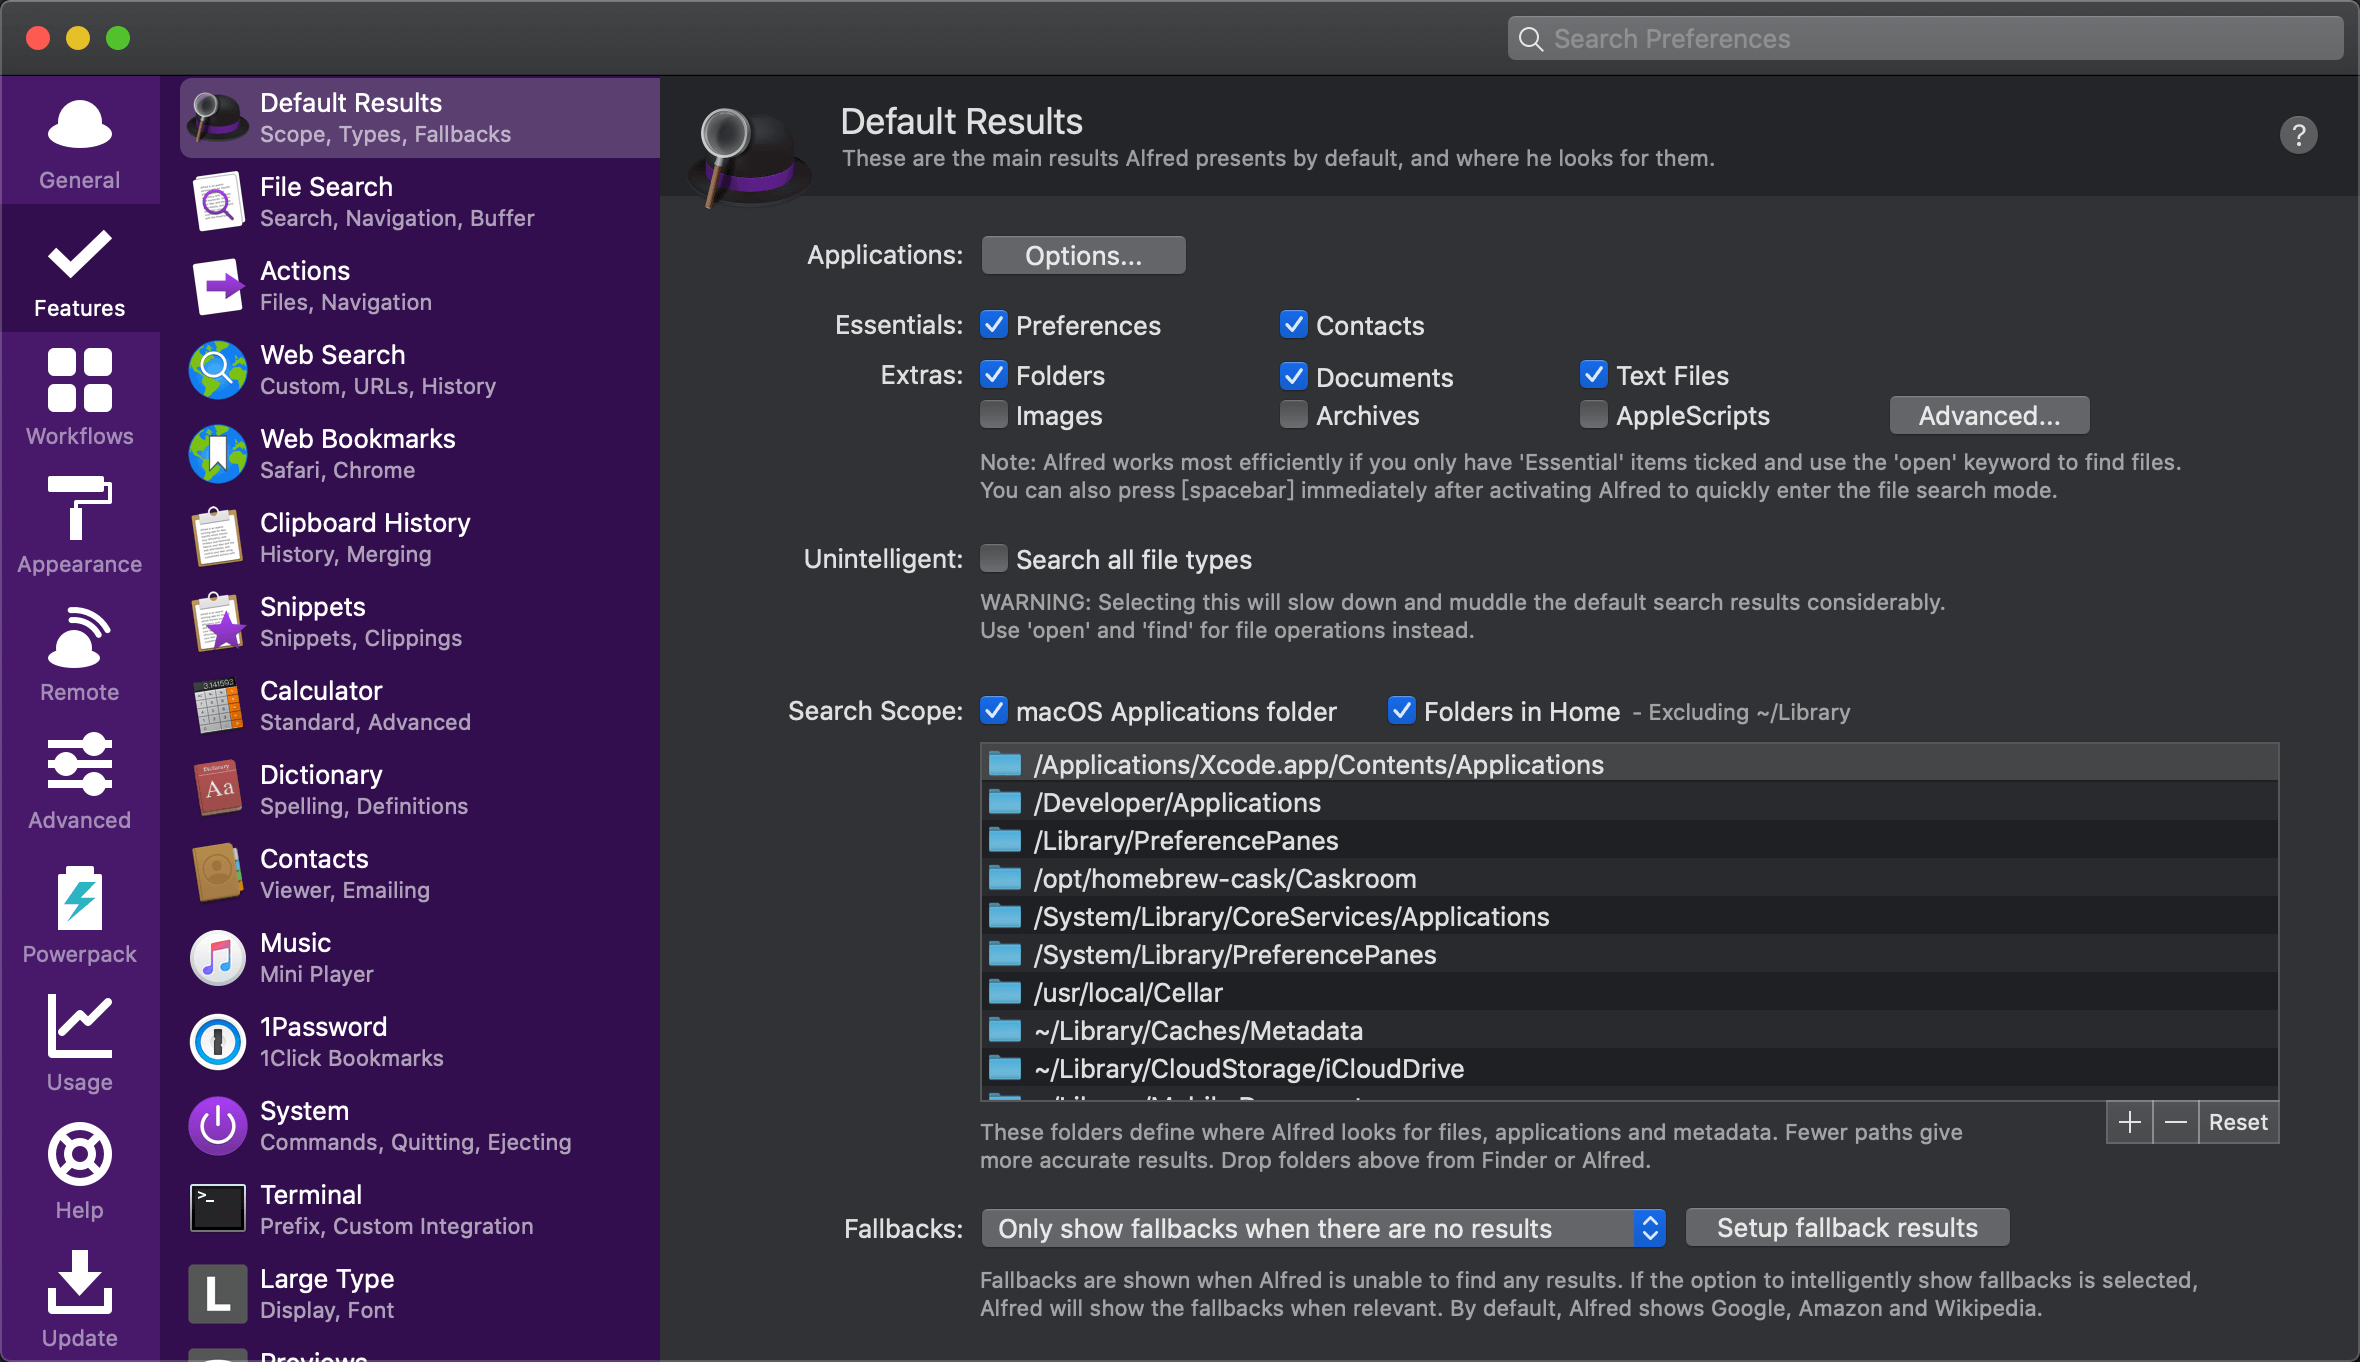Click Setup fallback results
Screen dimensions: 2360x1362
(1847, 1227)
